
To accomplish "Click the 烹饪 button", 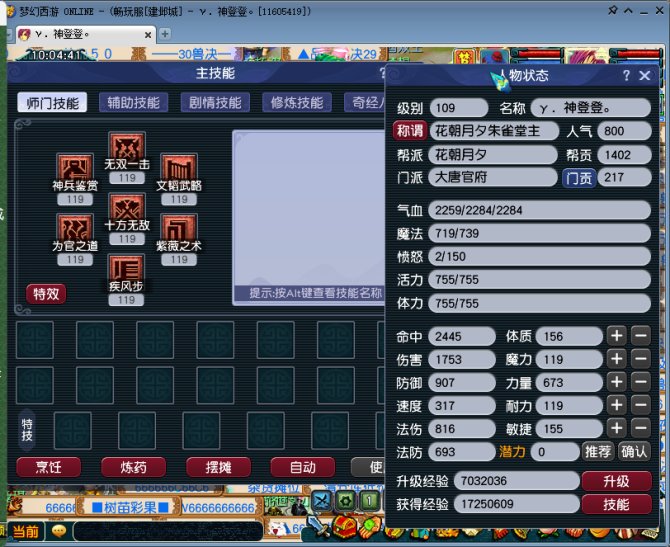I will coord(48,467).
